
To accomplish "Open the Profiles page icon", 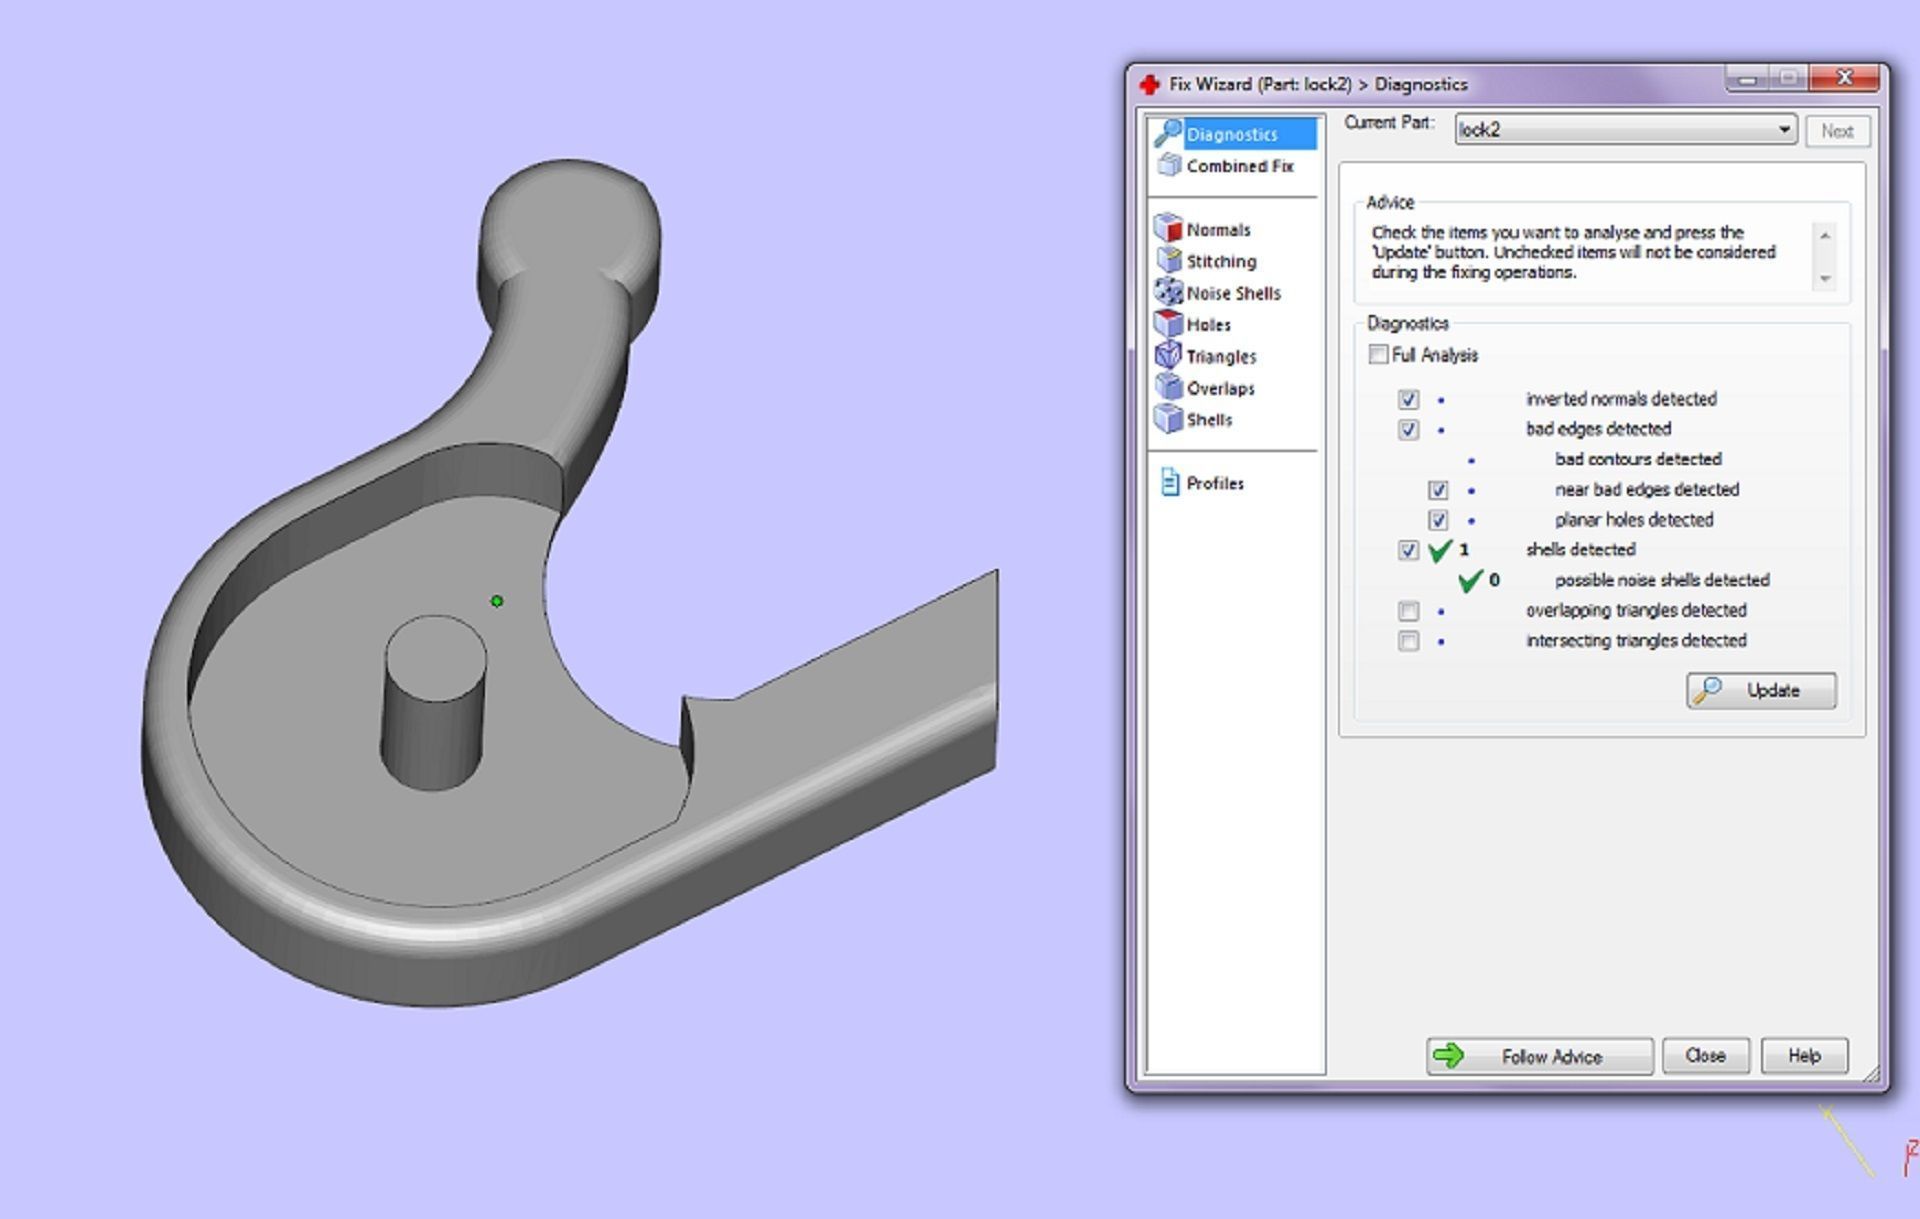I will click(1169, 482).
